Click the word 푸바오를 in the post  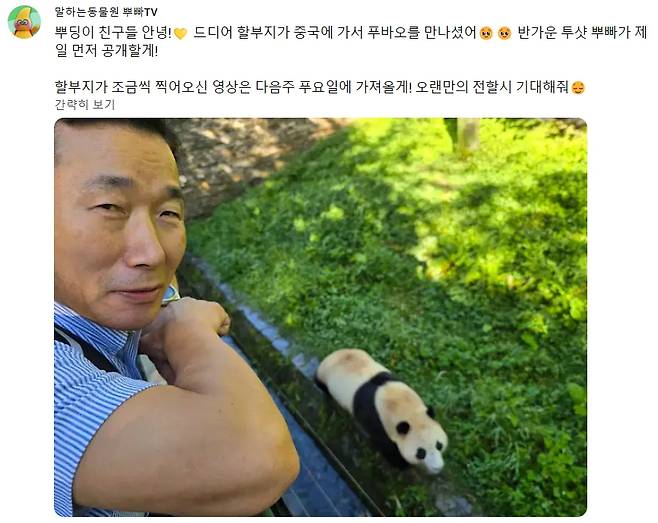tap(393, 33)
